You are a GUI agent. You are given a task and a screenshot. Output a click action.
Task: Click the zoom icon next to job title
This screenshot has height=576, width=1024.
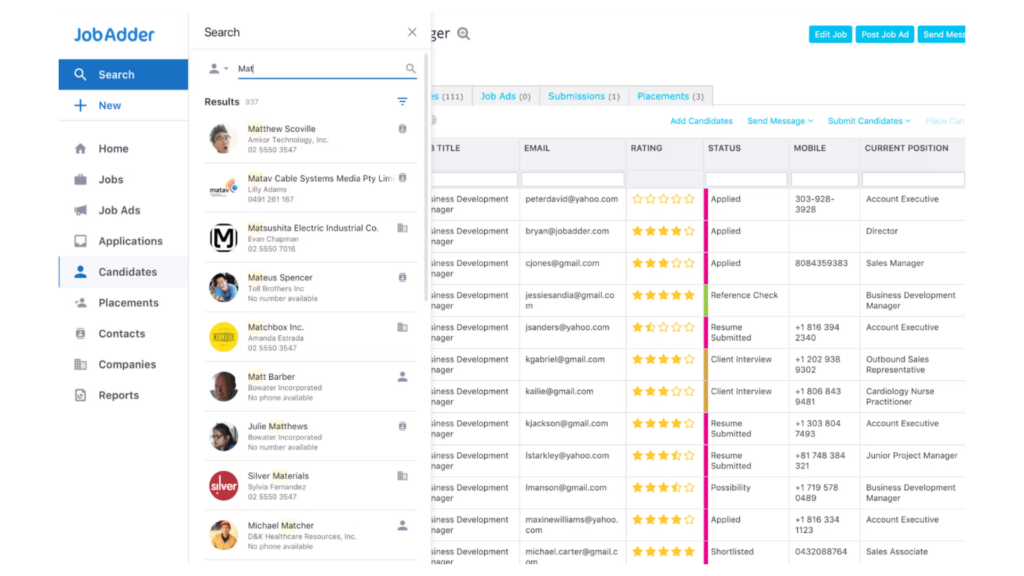463,34
